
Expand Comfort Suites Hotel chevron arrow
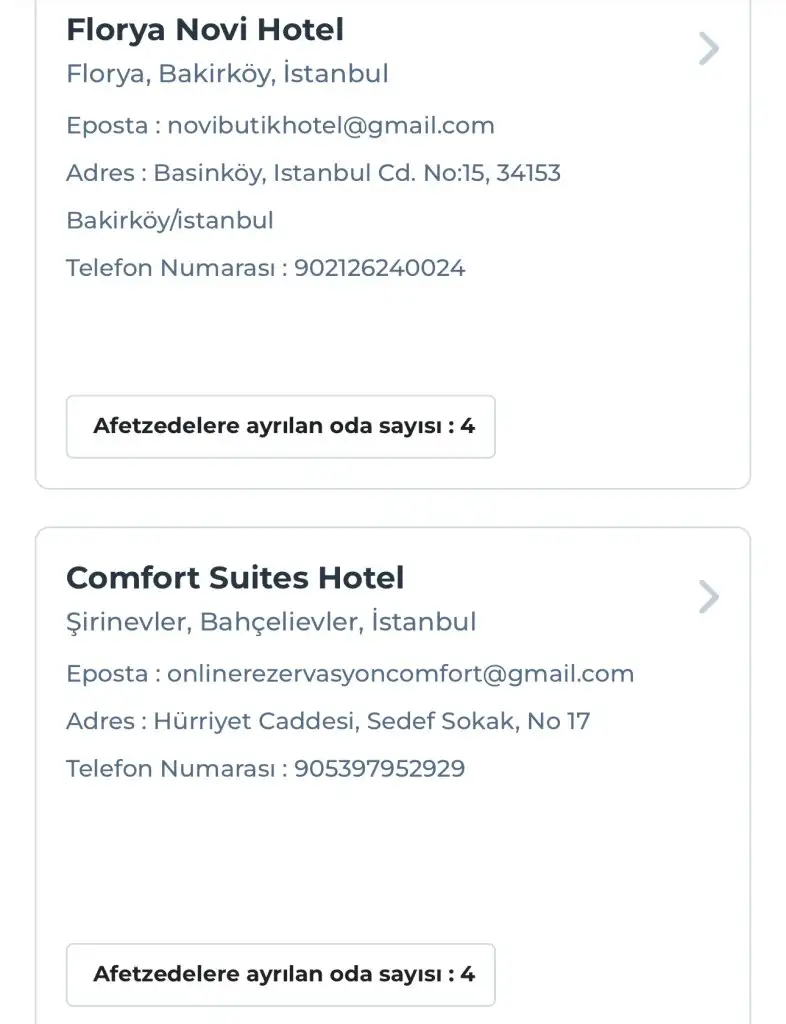708,597
